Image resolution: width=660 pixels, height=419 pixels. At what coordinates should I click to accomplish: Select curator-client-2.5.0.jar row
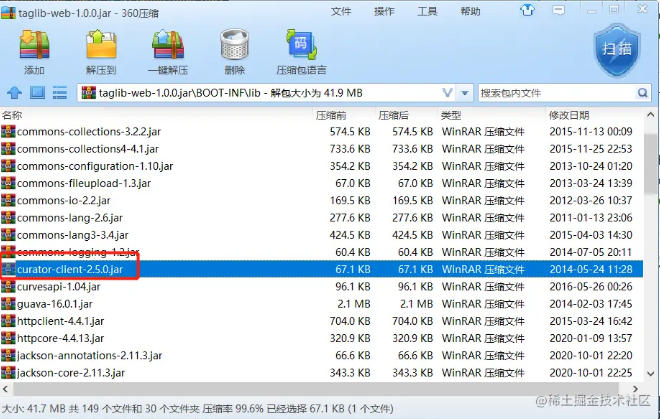322,269
